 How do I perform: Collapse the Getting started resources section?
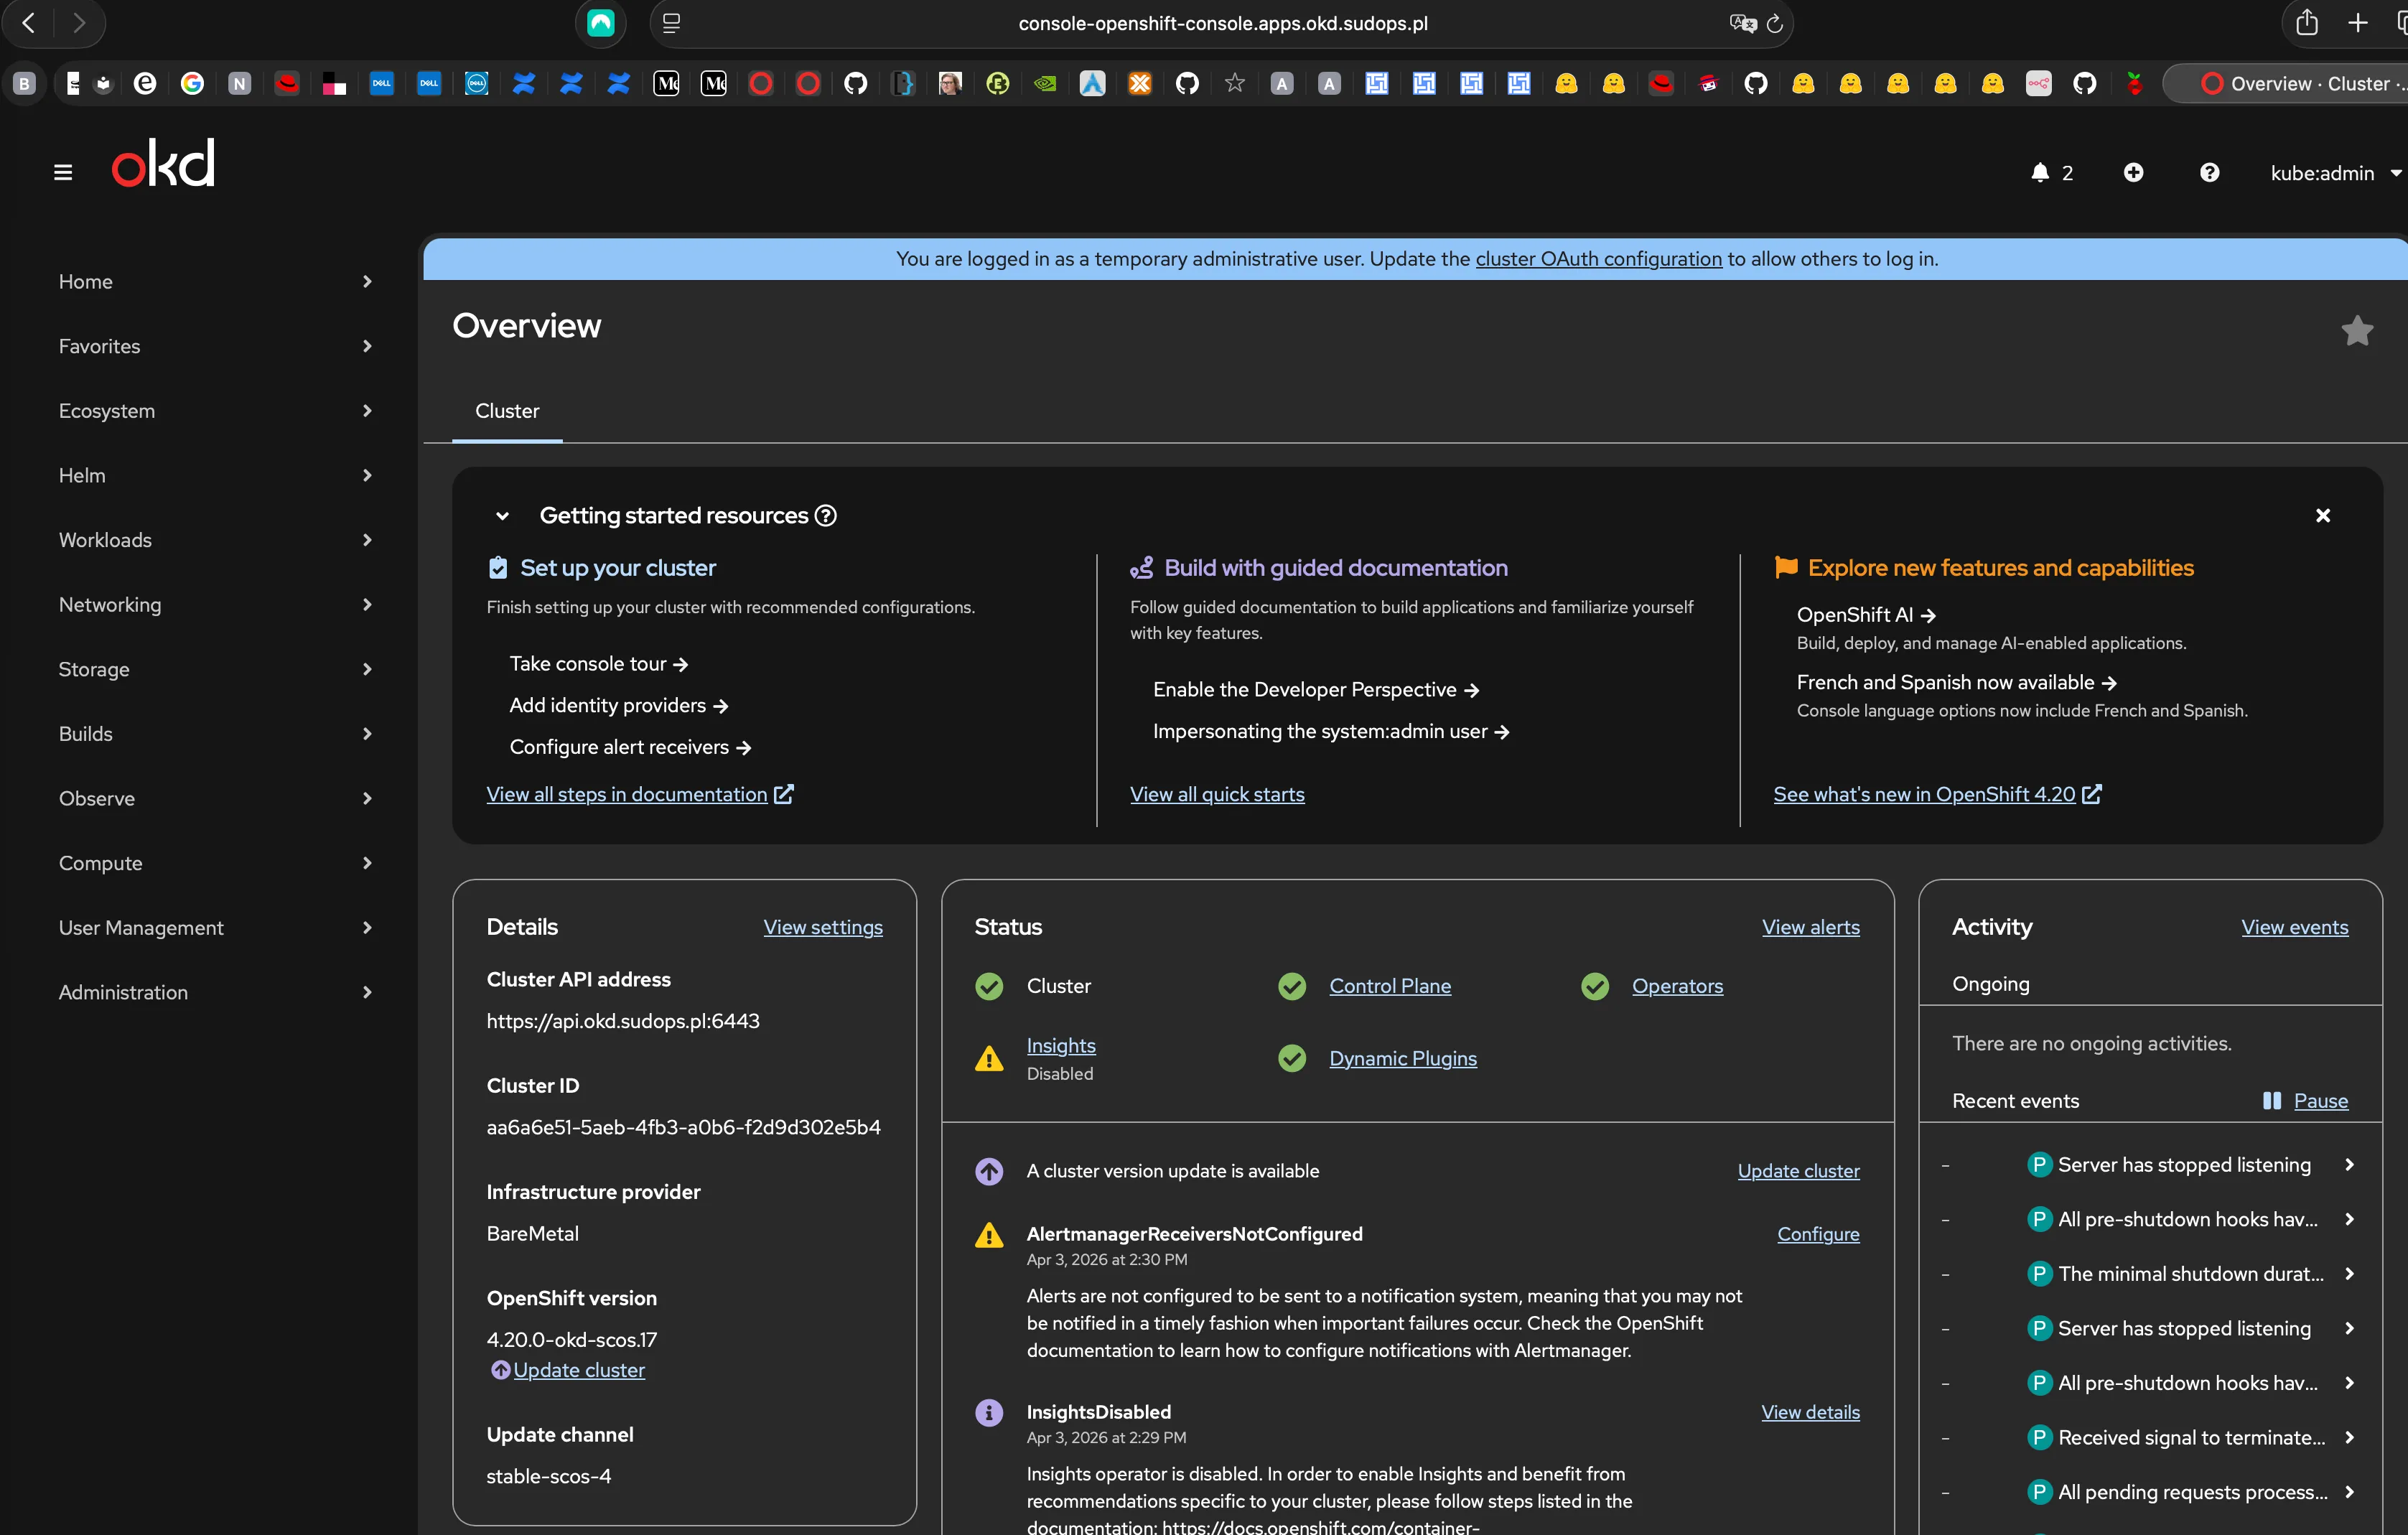tap(502, 516)
